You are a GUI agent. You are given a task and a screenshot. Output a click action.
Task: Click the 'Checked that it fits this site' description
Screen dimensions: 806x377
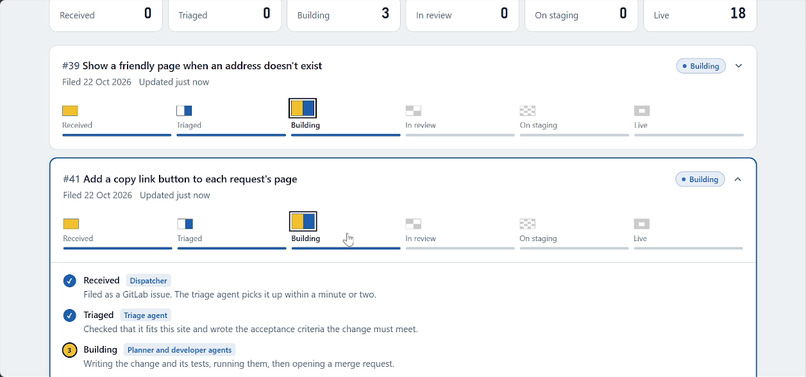pyautogui.click(x=250, y=329)
